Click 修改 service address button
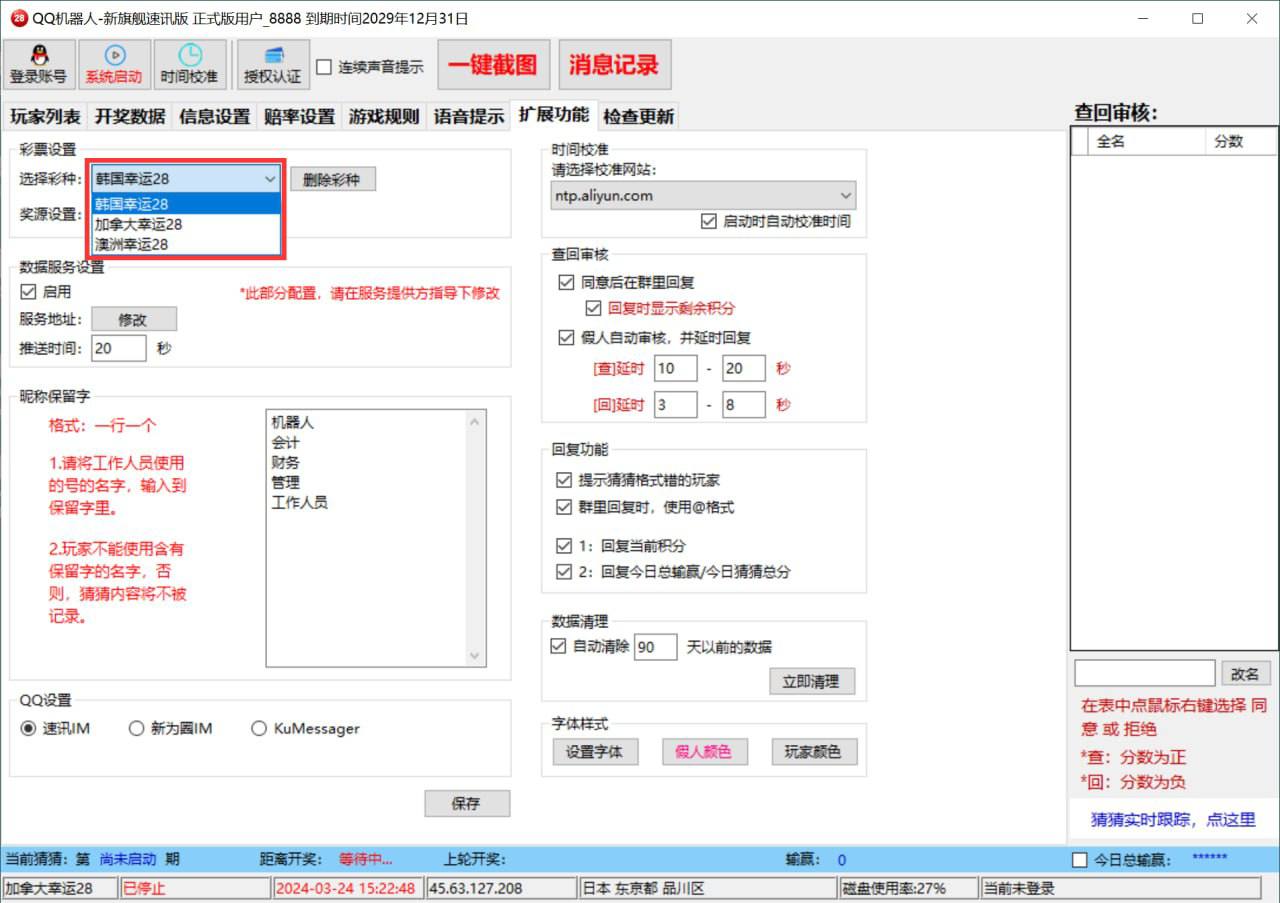This screenshot has height=903, width=1280. point(134,319)
